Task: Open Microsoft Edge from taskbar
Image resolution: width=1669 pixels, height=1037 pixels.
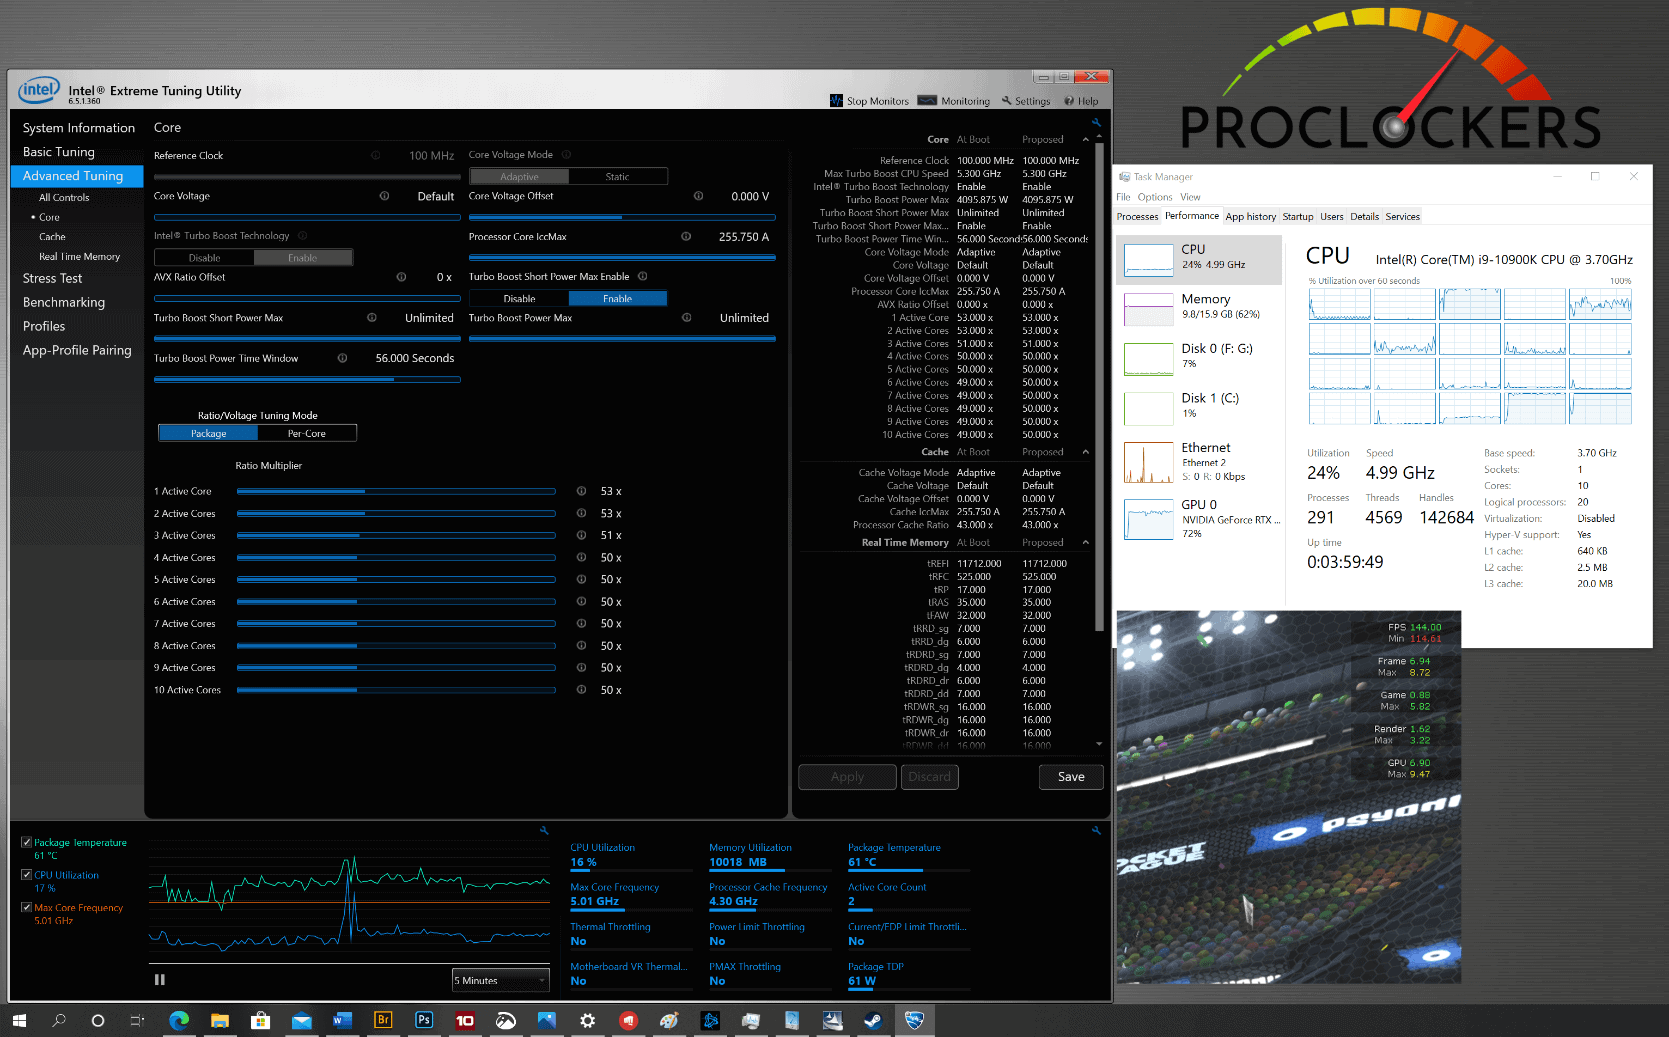Action: tap(179, 1020)
